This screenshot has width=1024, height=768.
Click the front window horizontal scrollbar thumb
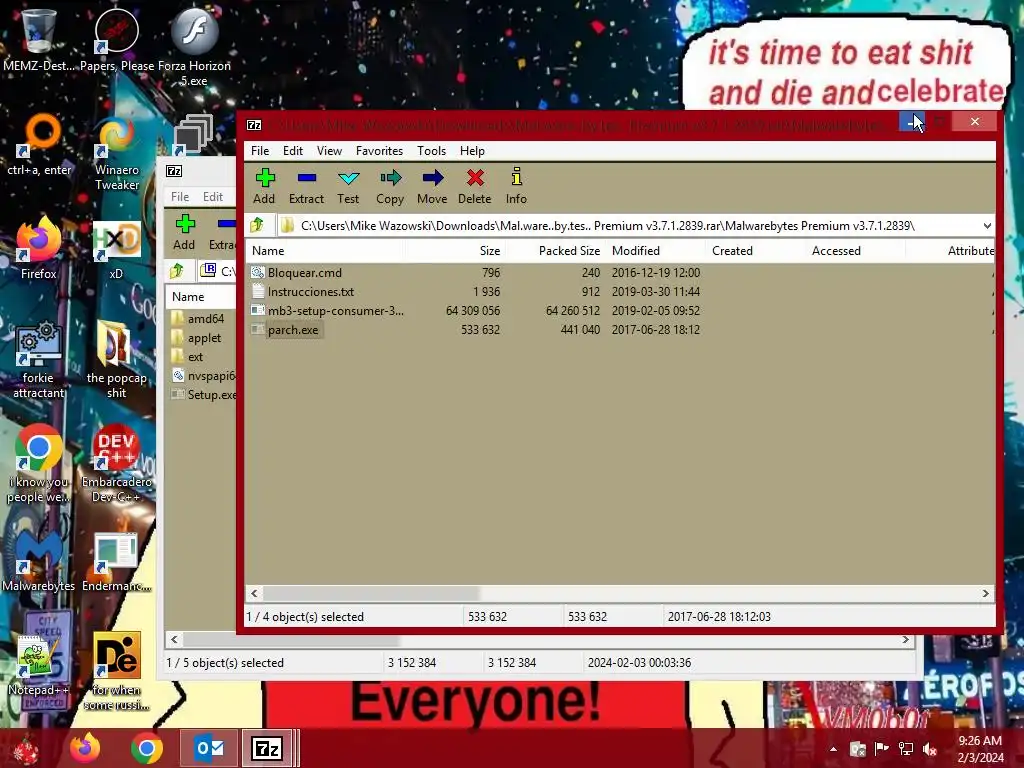pos(370,594)
